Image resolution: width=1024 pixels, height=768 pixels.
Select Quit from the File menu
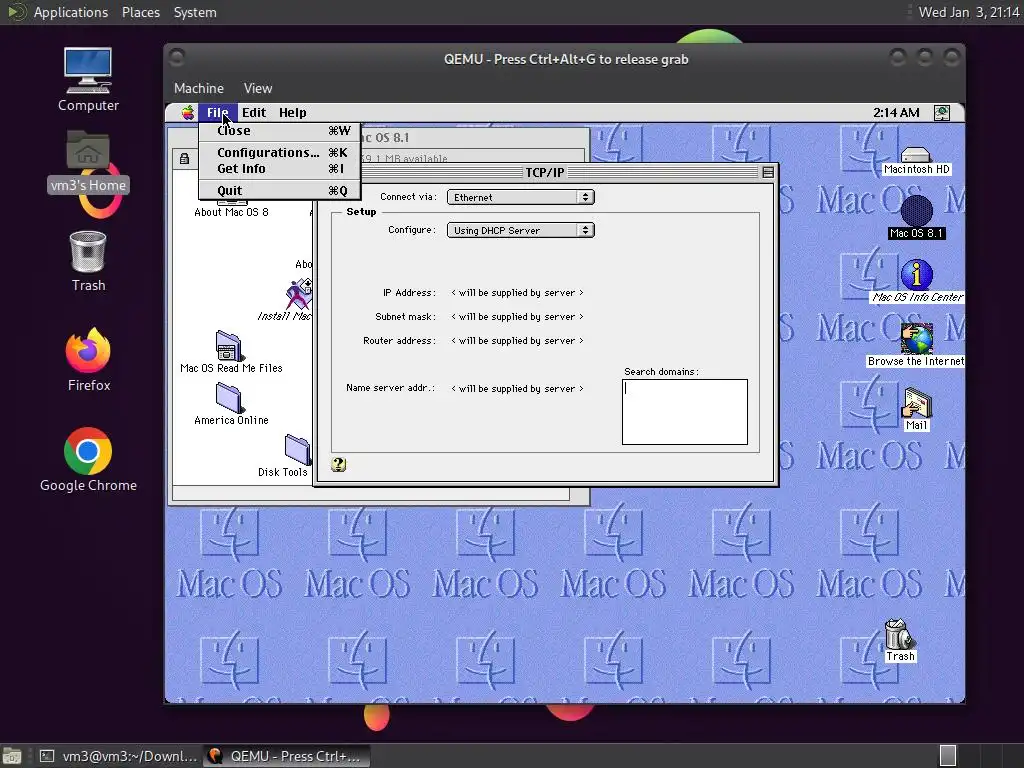pyautogui.click(x=279, y=190)
